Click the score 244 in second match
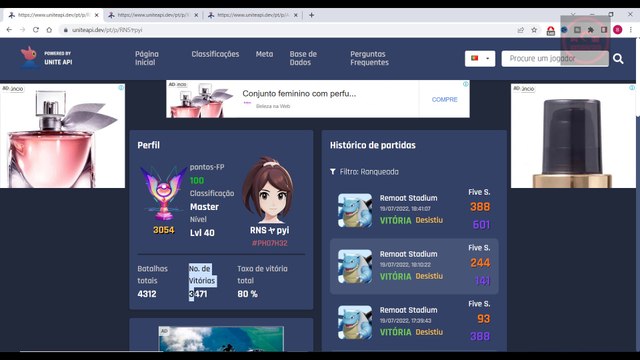 480,263
